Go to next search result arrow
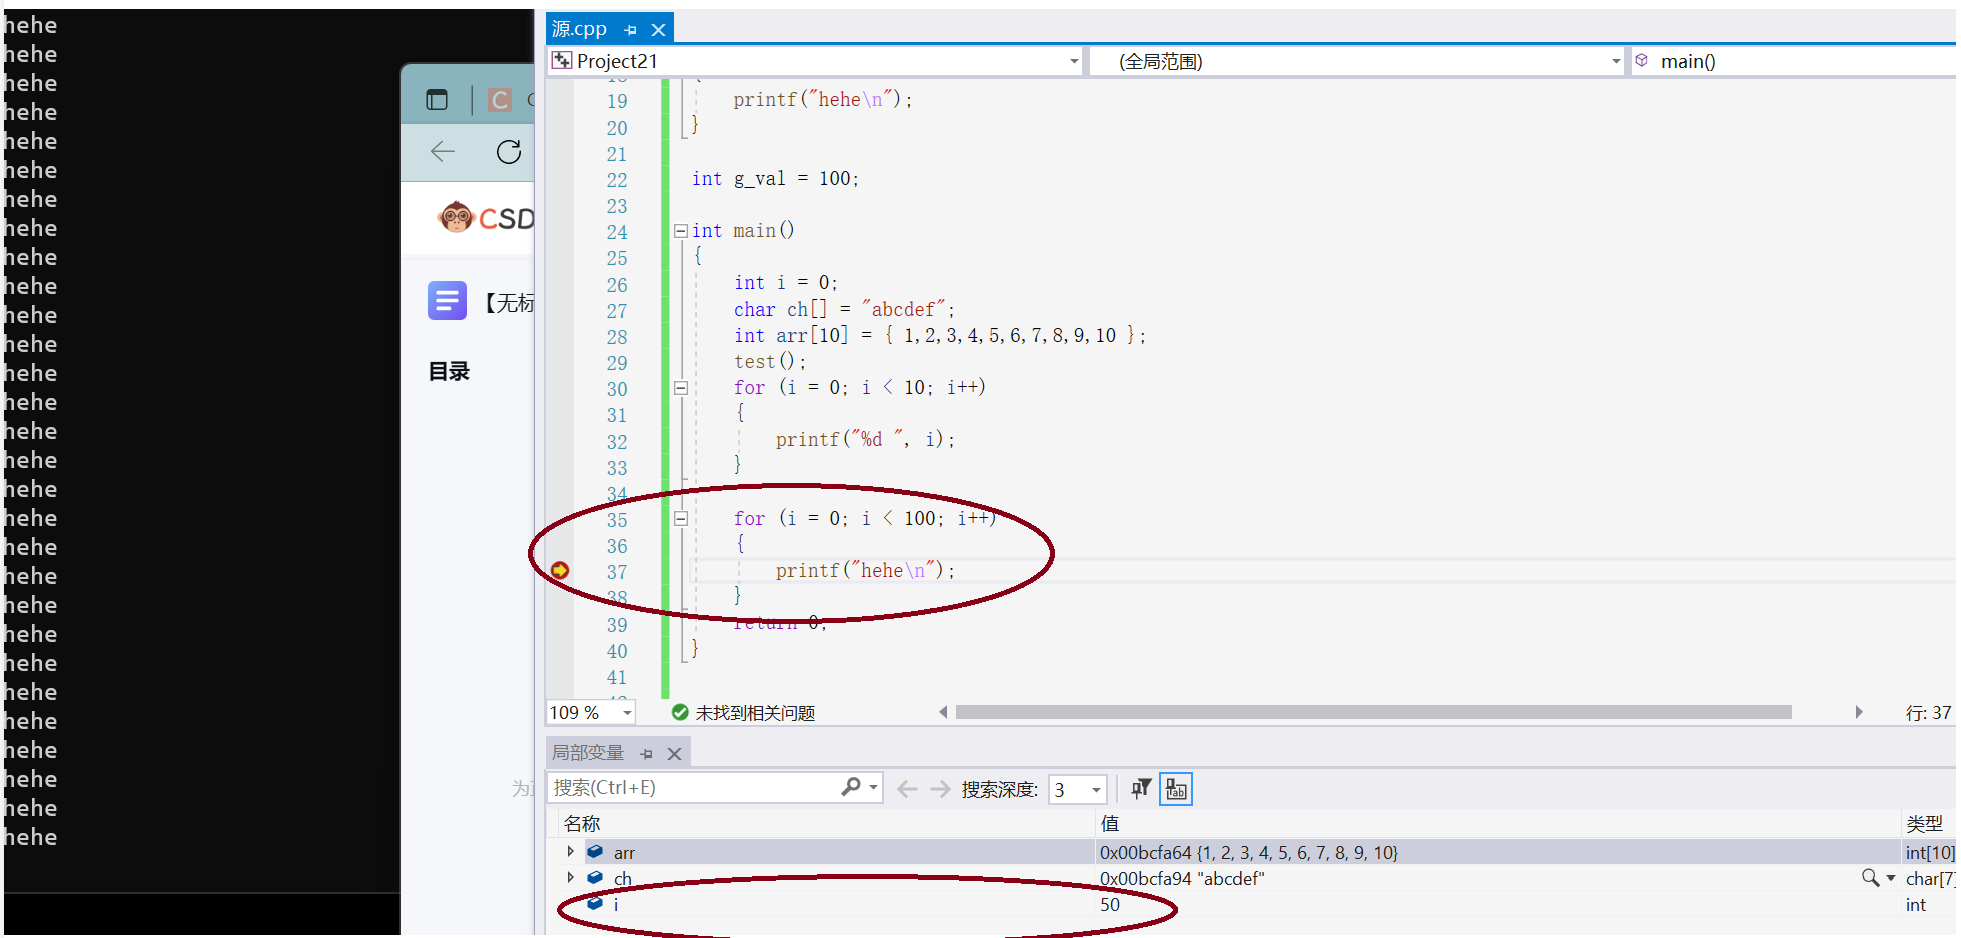The height and width of the screenshot is (938, 1961). (x=940, y=789)
